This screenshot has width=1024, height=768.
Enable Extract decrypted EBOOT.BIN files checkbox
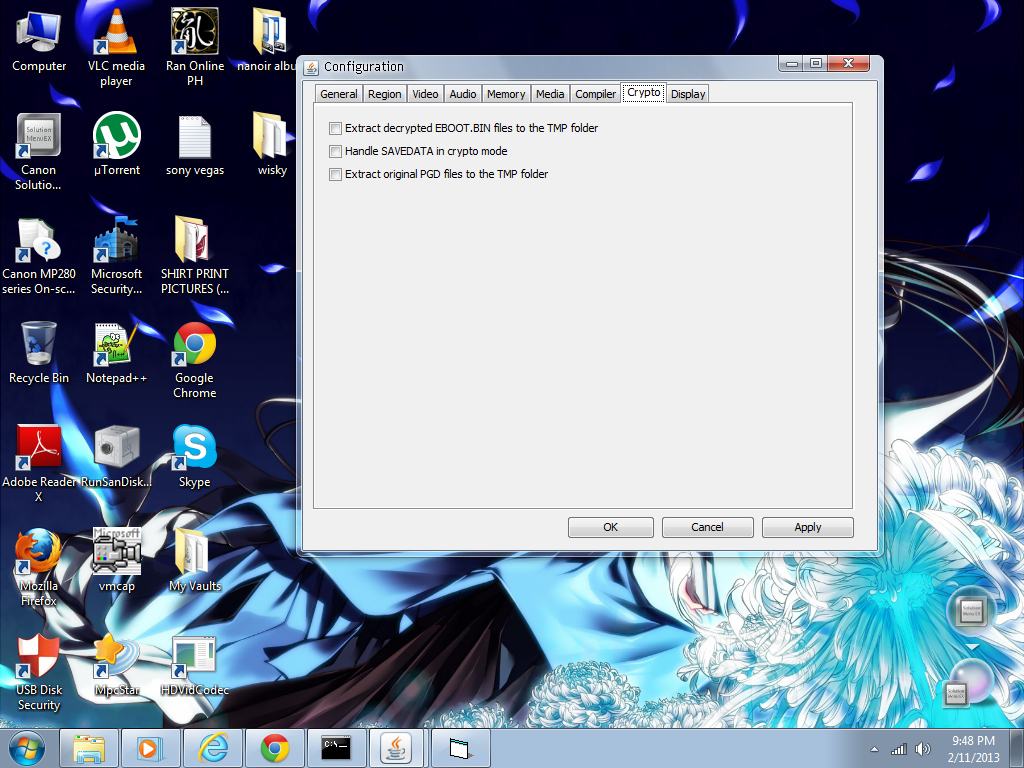[x=335, y=128]
